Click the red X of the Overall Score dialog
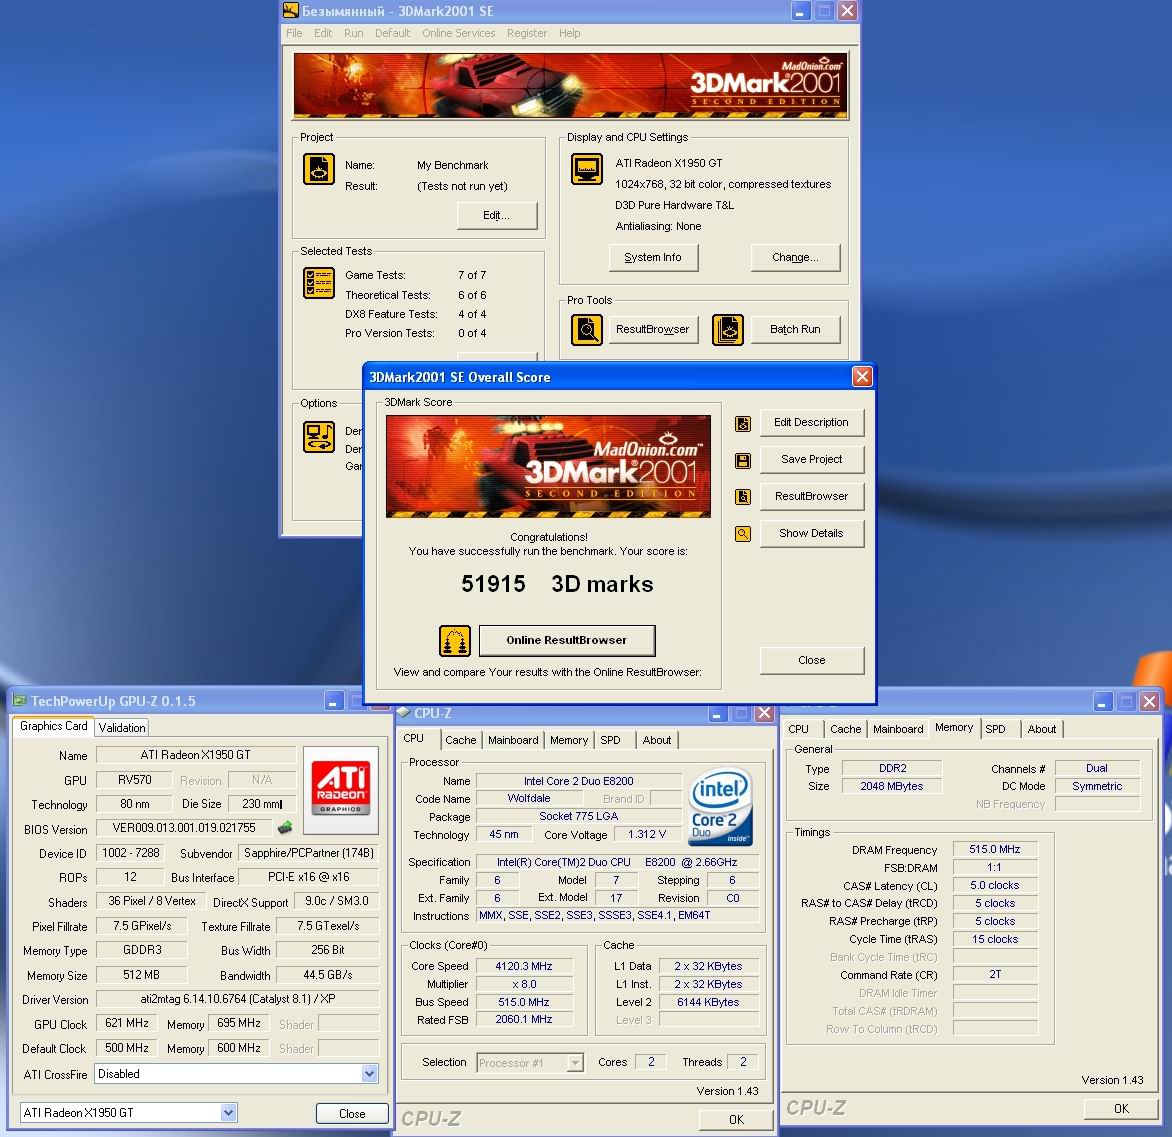This screenshot has width=1172, height=1137. pos(862,376)
